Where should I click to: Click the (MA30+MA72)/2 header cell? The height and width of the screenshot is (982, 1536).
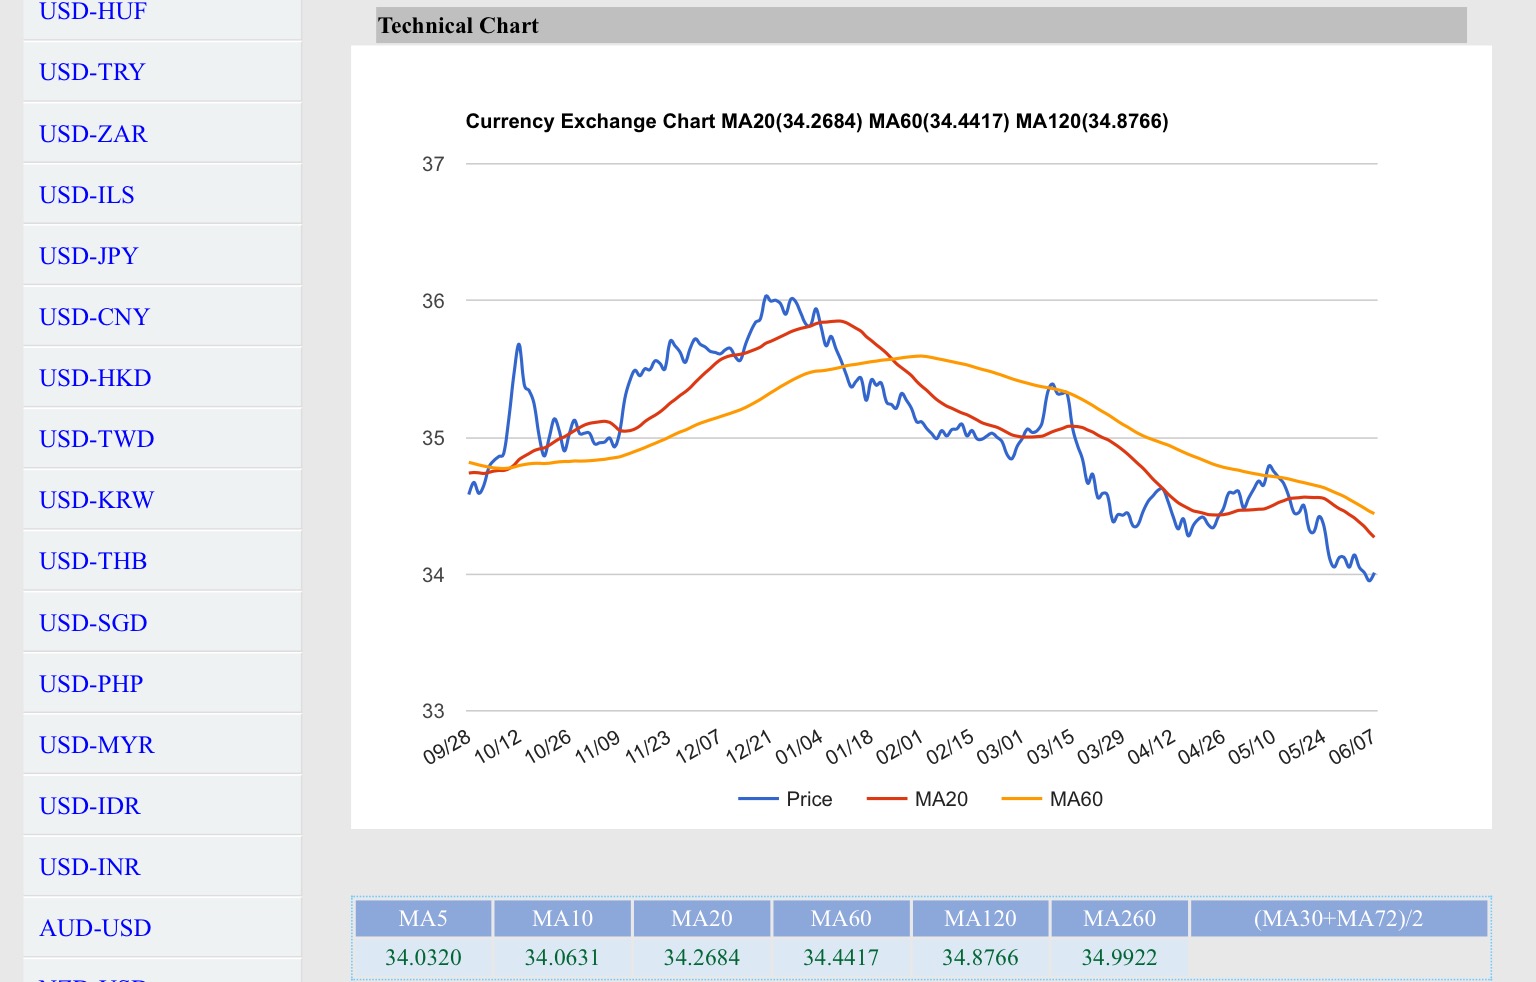[x=1339, y=918]
